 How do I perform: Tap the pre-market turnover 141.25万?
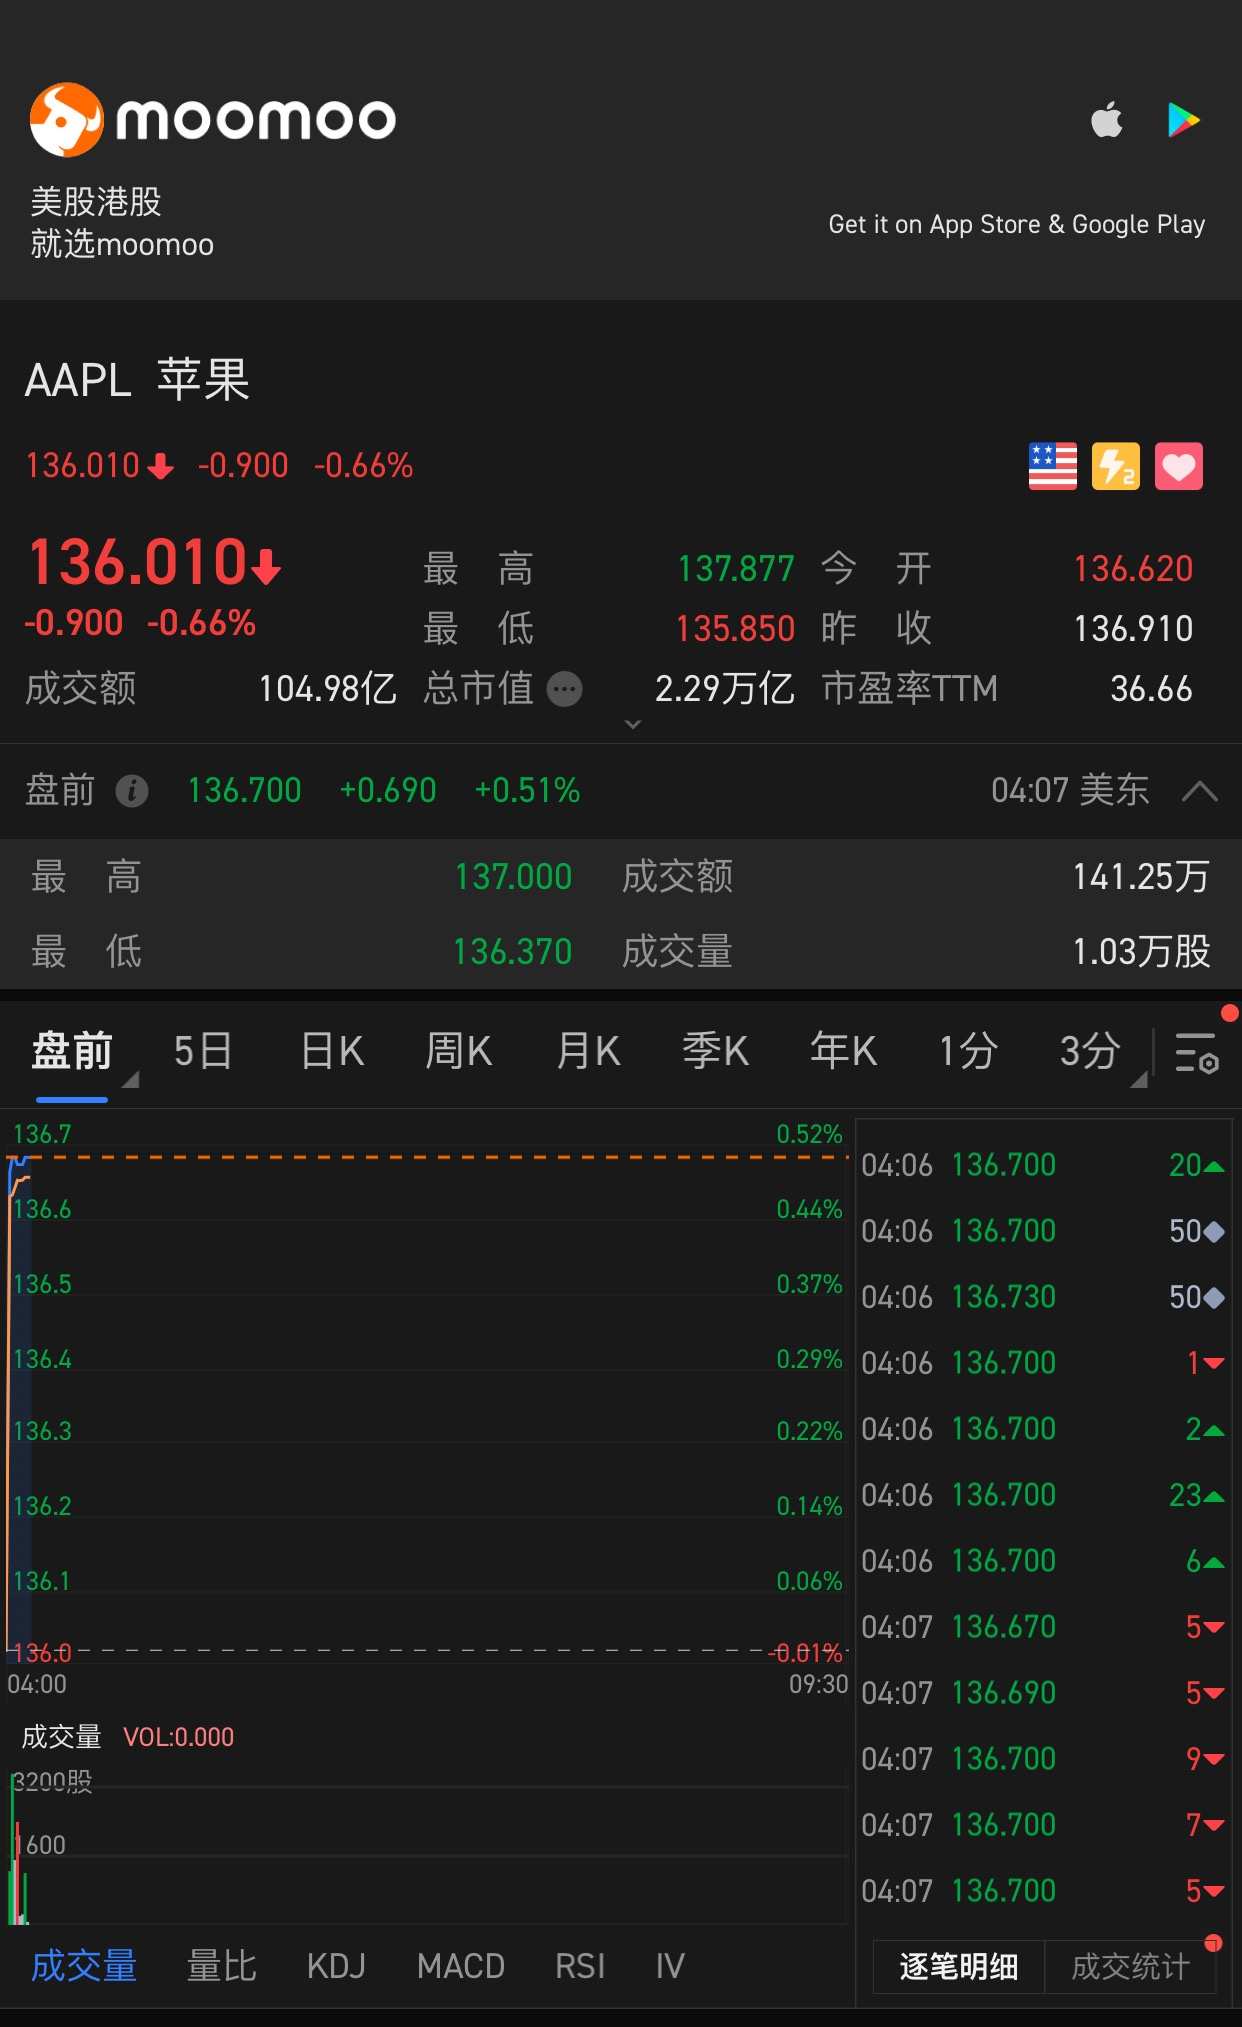[1141, 877]
